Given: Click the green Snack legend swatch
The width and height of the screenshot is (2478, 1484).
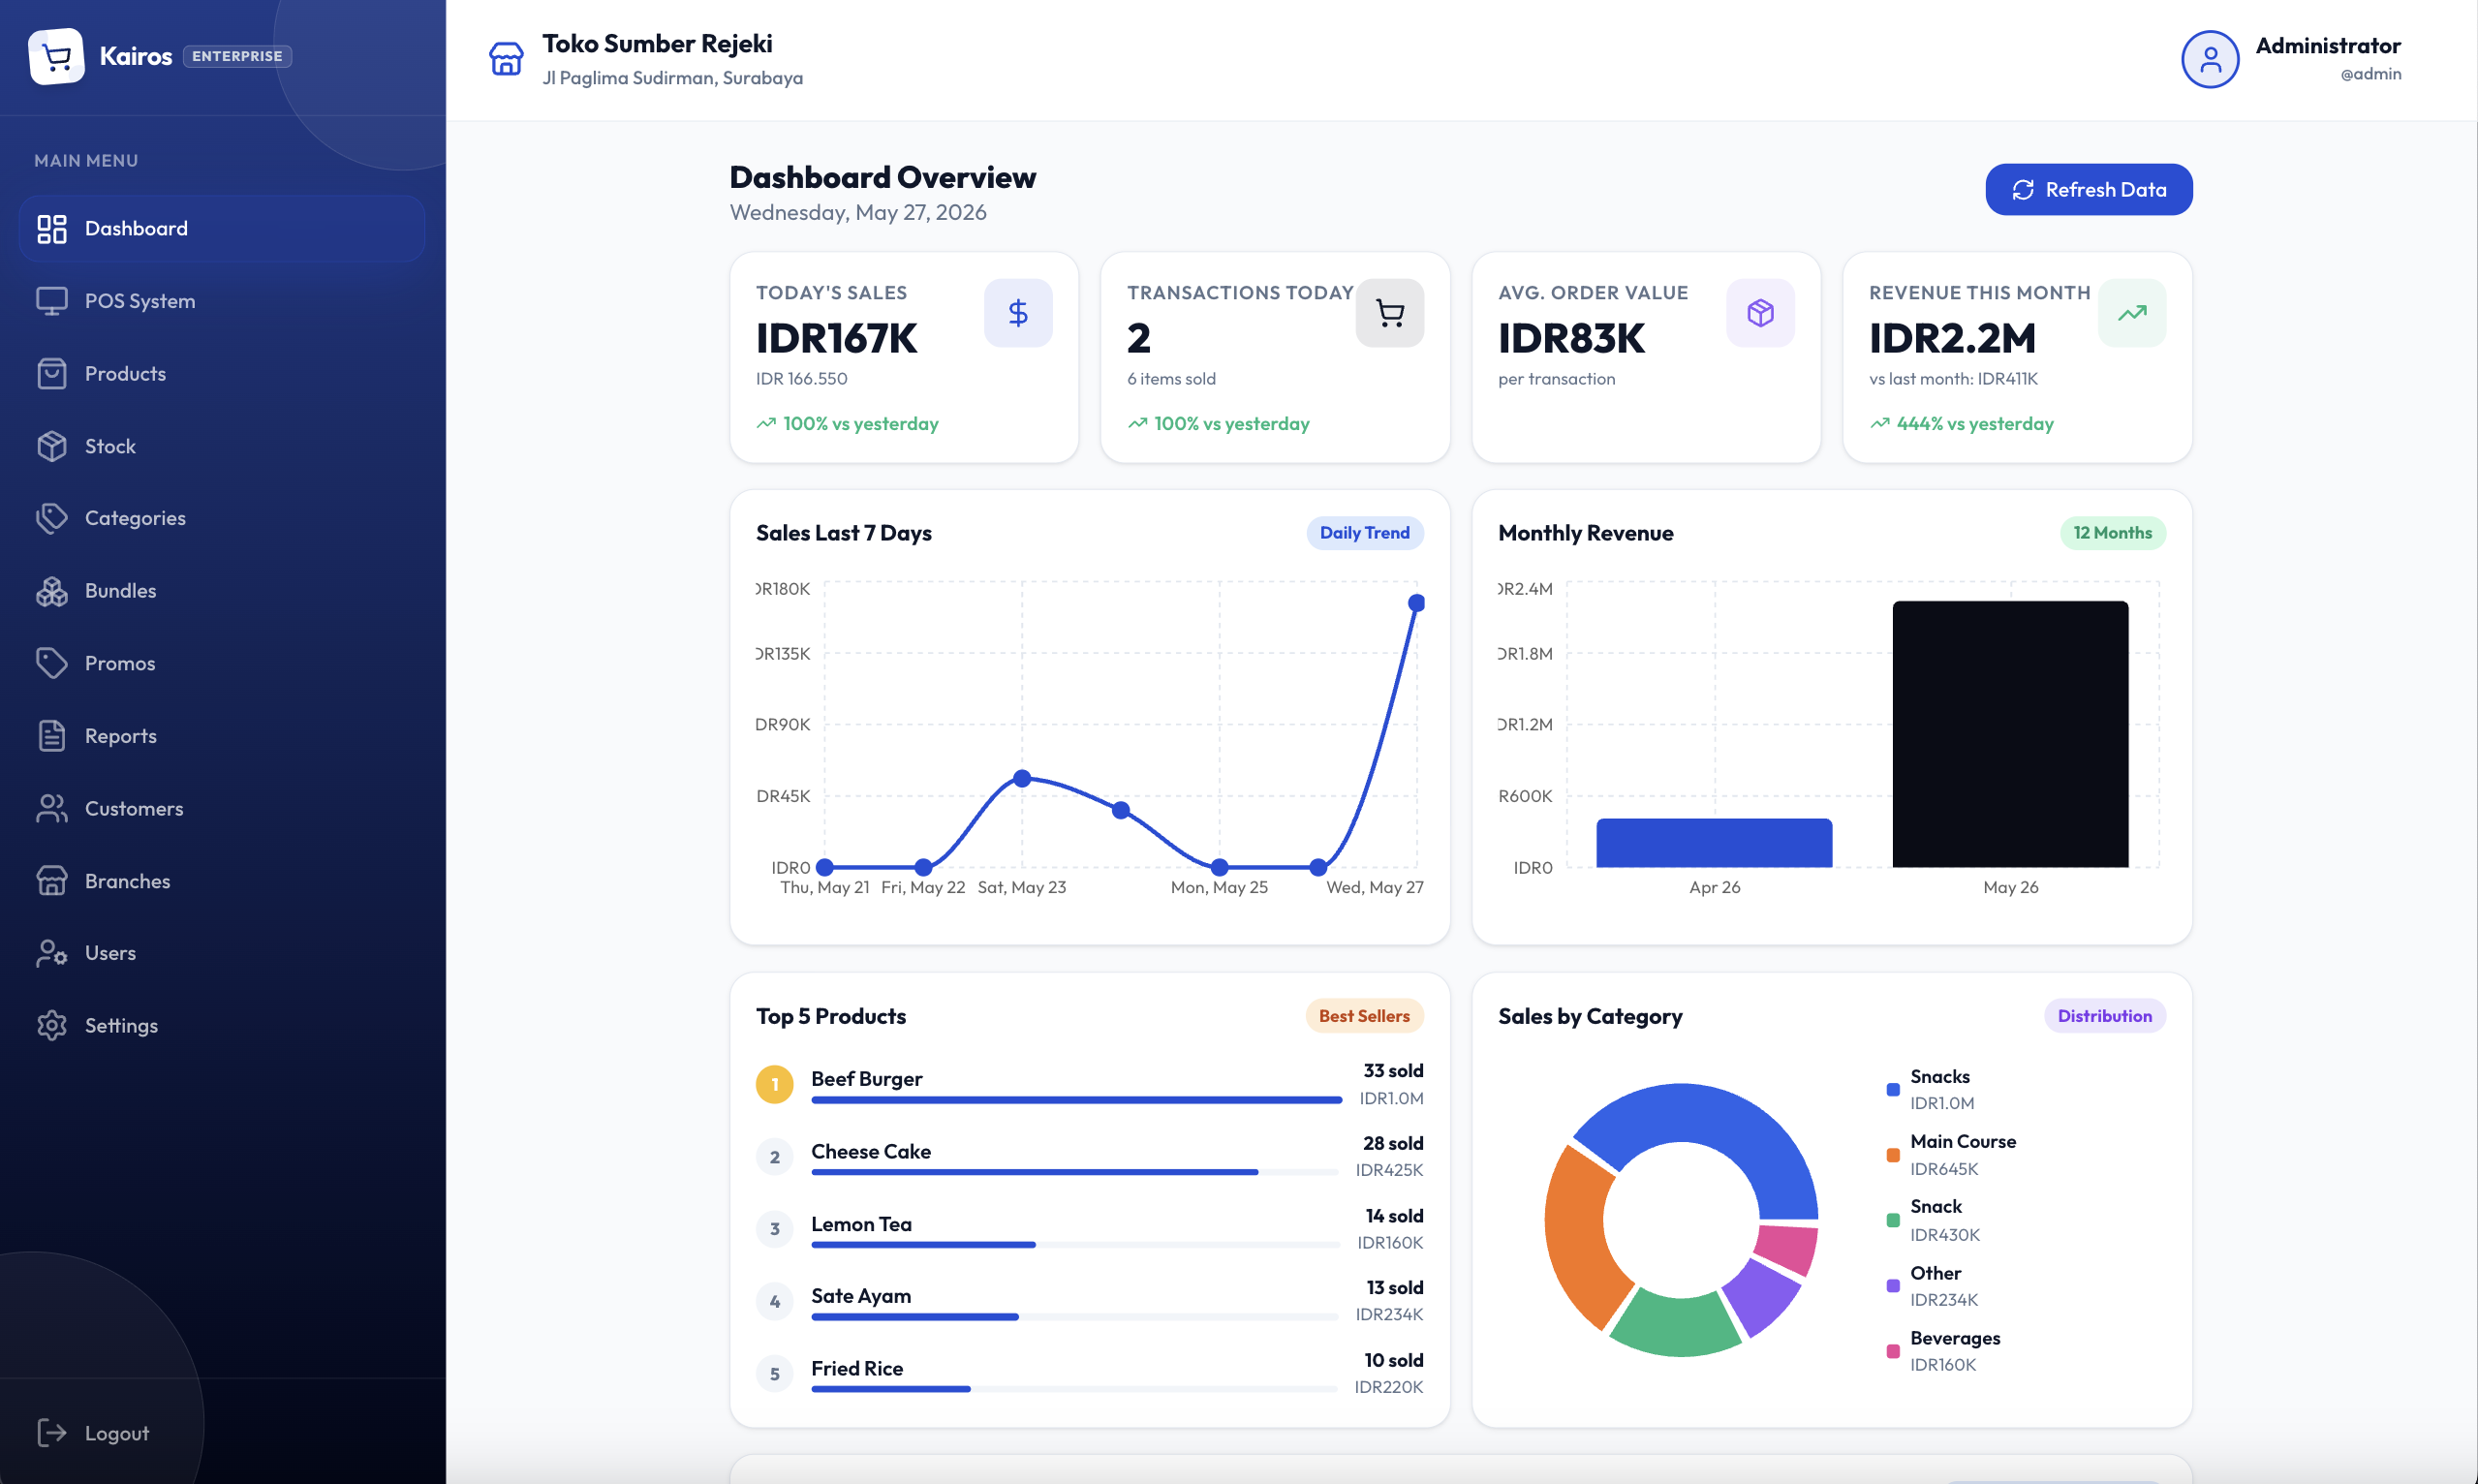Looking at the screenshot, I should pos(1892,1220).
